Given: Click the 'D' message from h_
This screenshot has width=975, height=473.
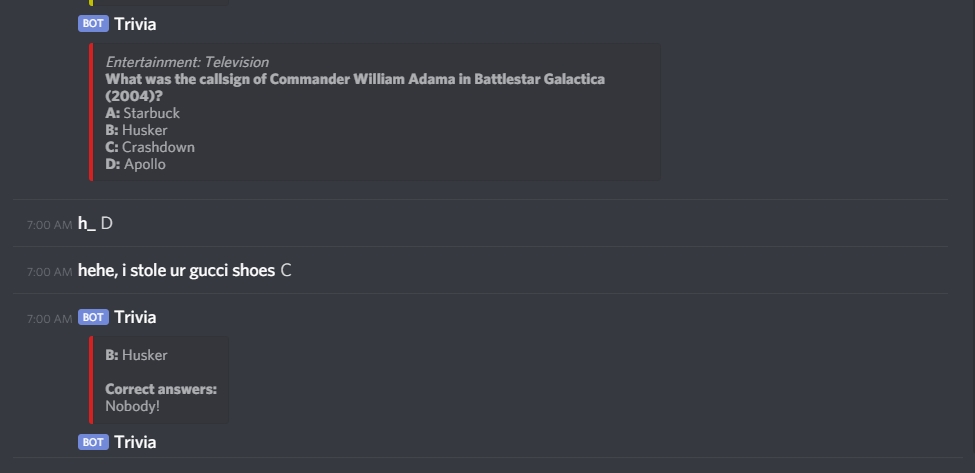Looking at the screenshot, I should (x=106, y=224).
